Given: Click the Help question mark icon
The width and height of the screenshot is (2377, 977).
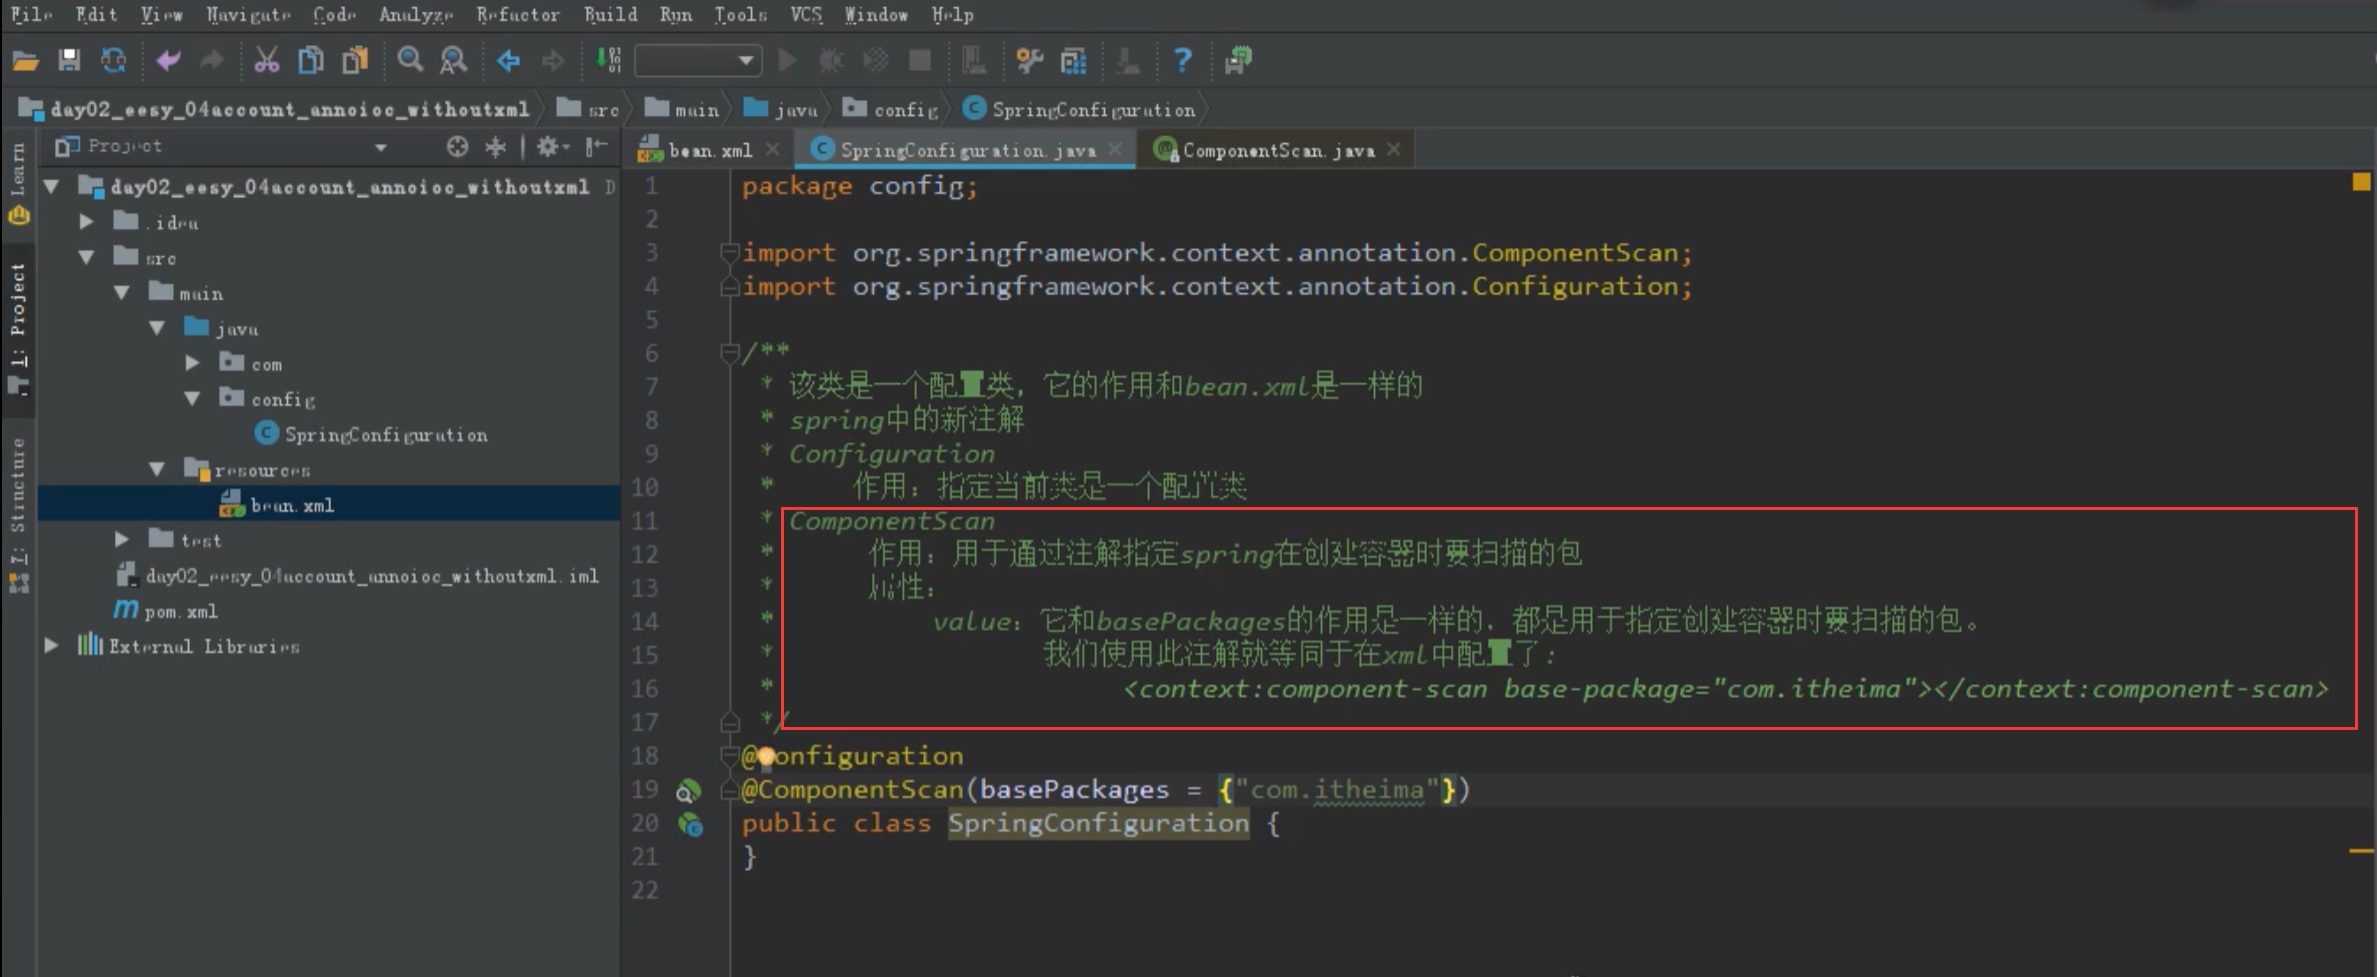Looking at the screenshot, I should (x=1182, y=61).
